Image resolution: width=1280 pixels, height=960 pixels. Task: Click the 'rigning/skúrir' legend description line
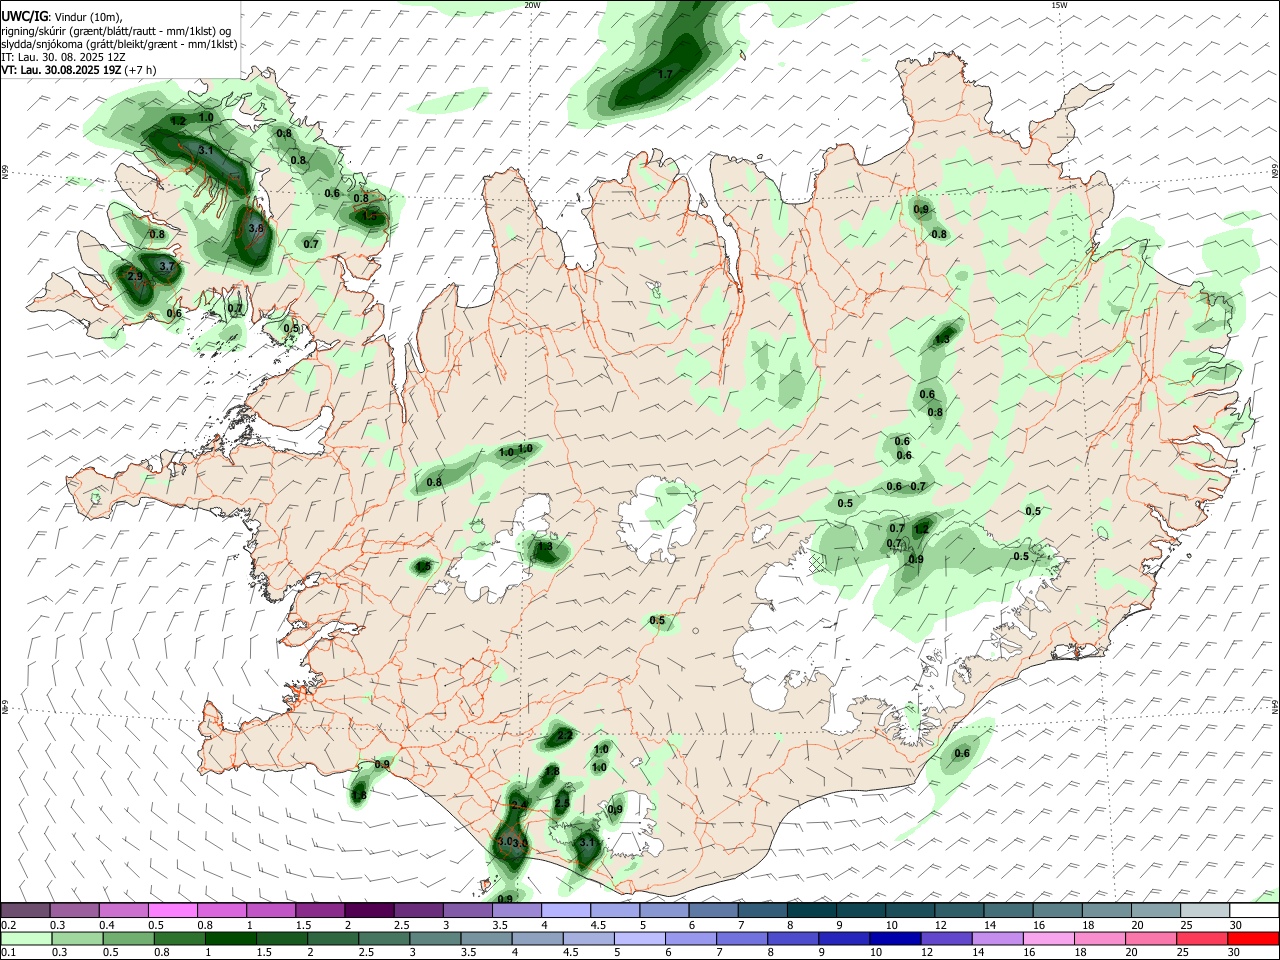[117, 31]
